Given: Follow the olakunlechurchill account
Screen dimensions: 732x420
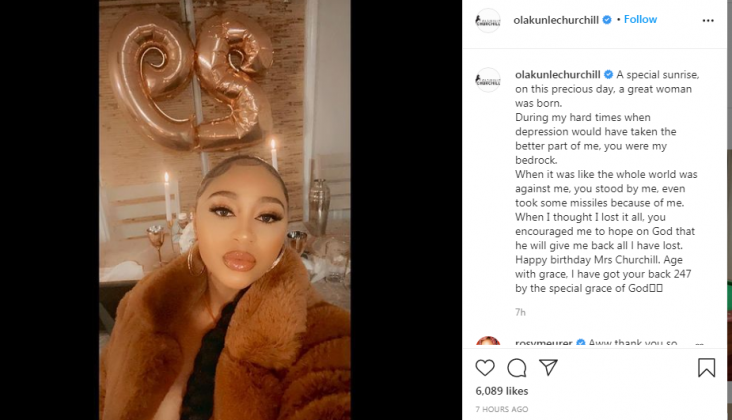Looking at the screenshot, I should click(x=641, y=19).
